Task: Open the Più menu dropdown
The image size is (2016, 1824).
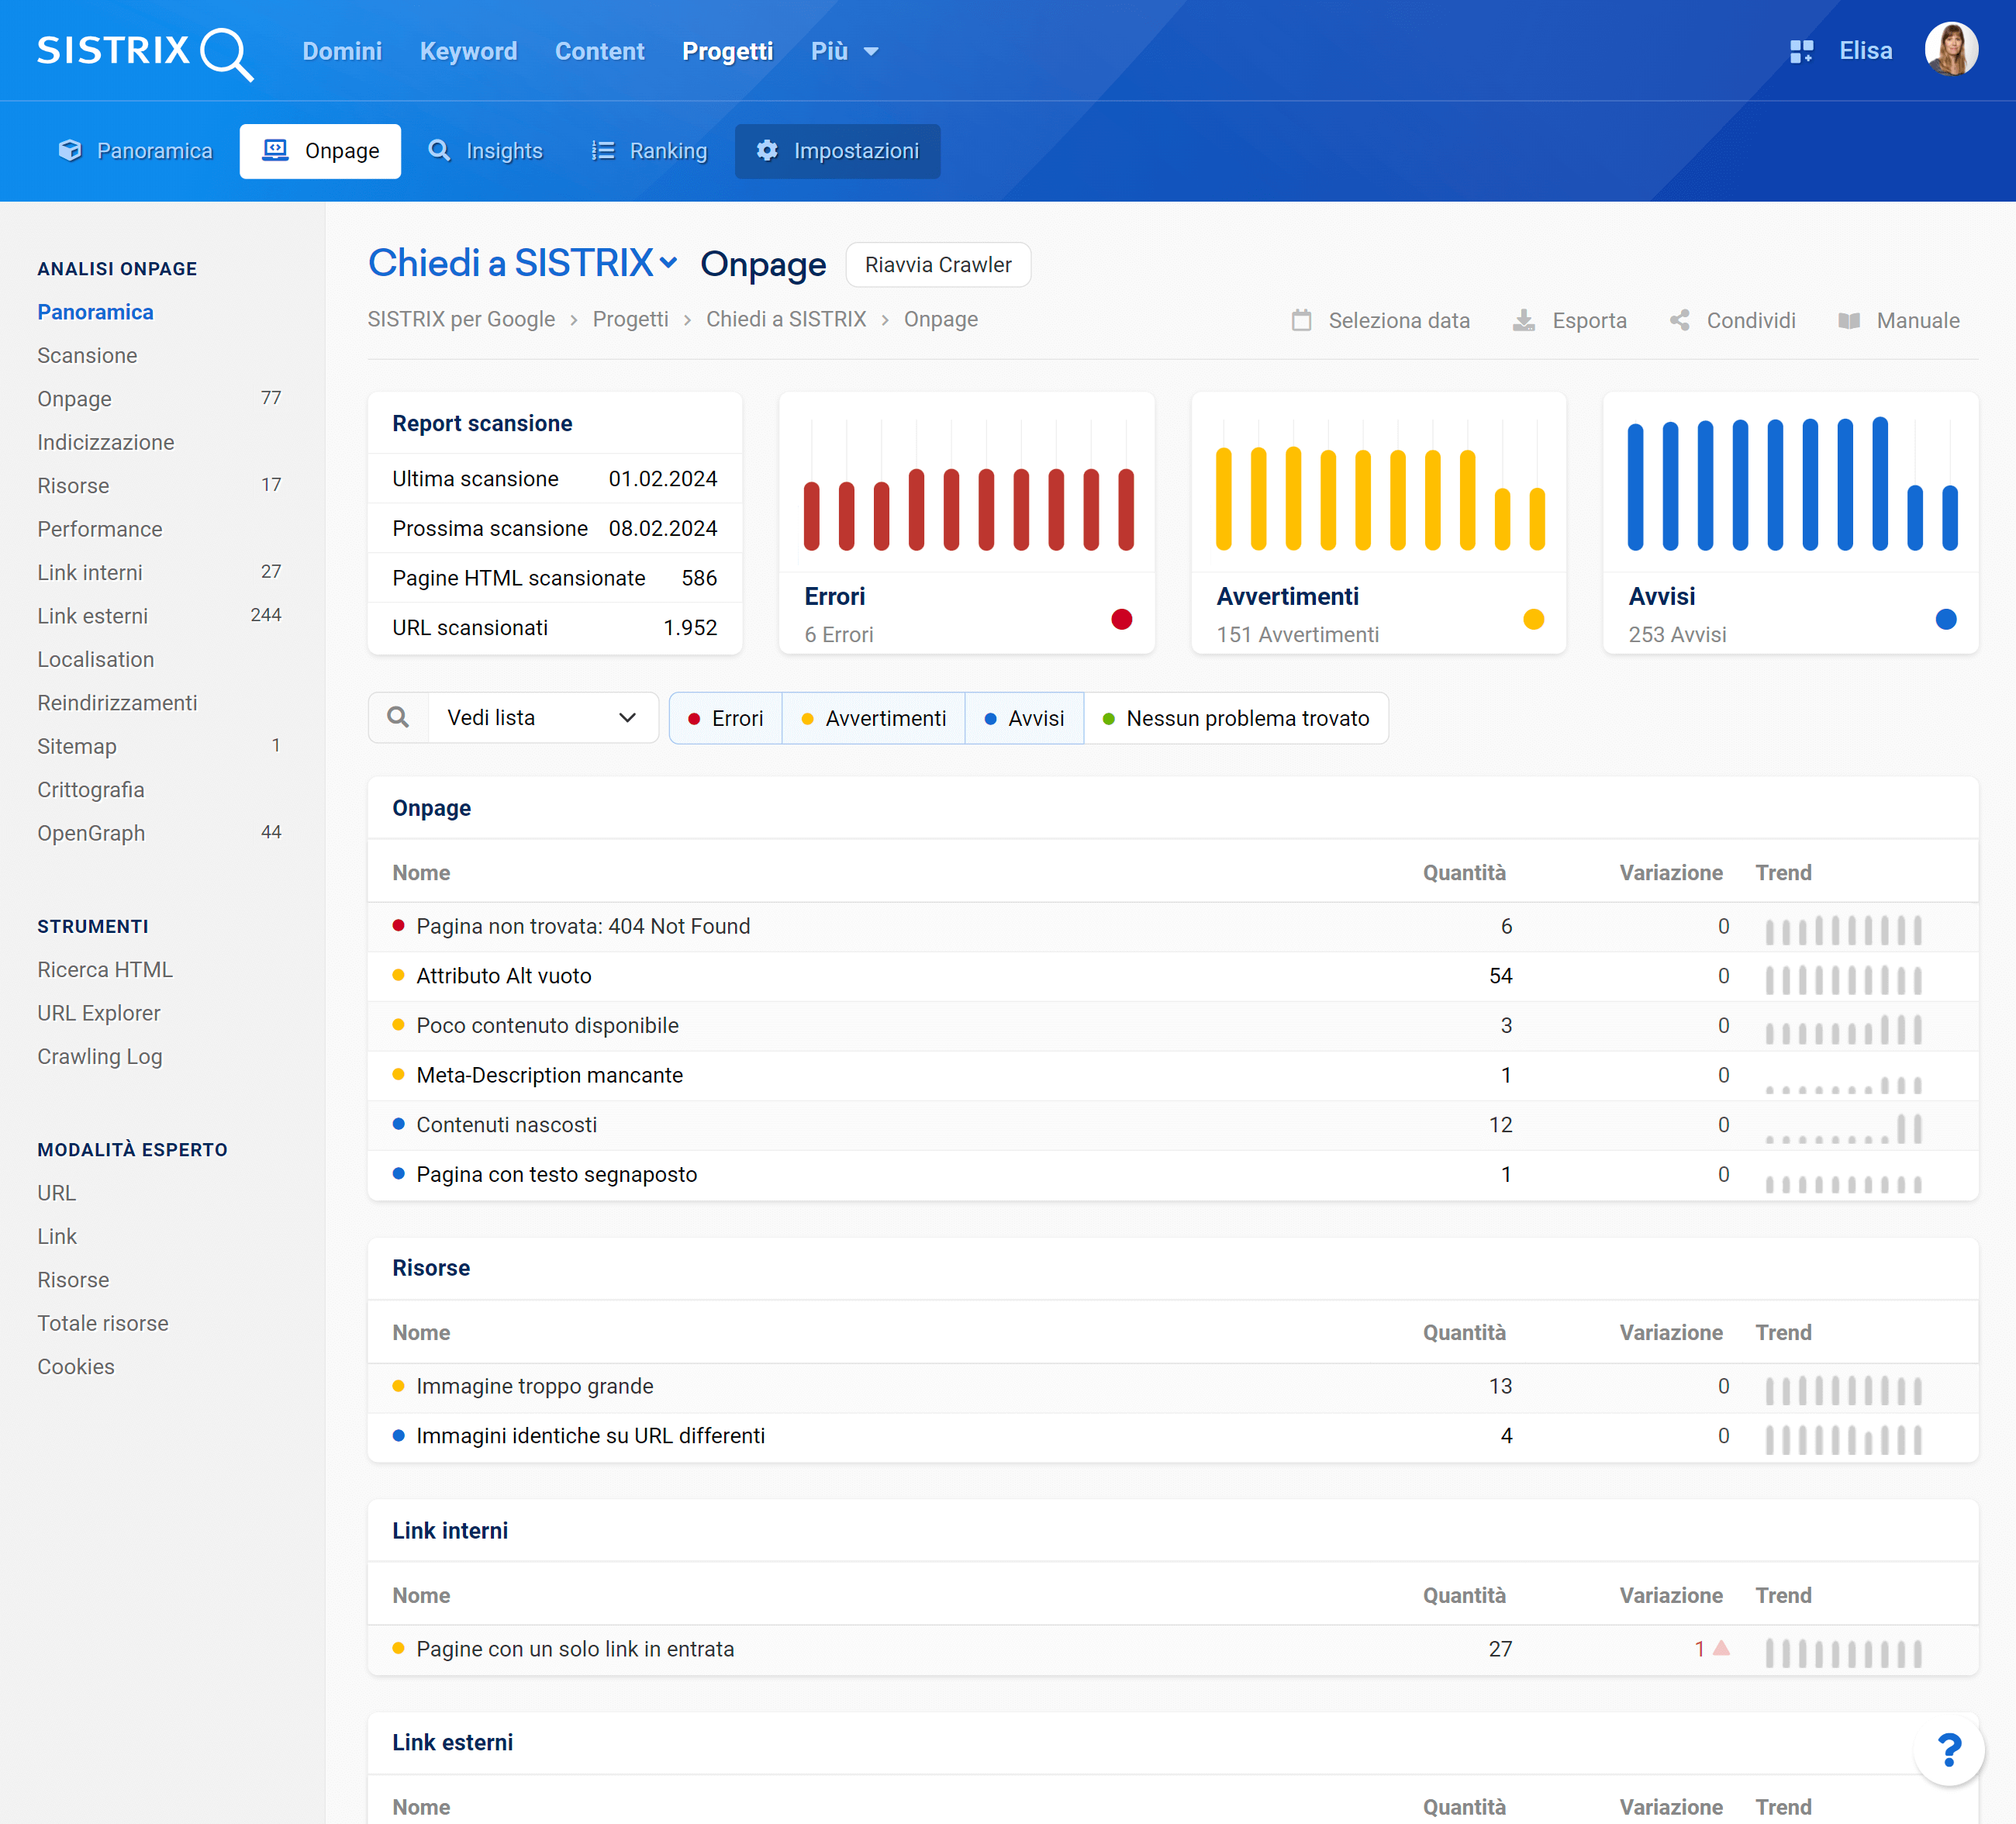Action: (845, 51)
